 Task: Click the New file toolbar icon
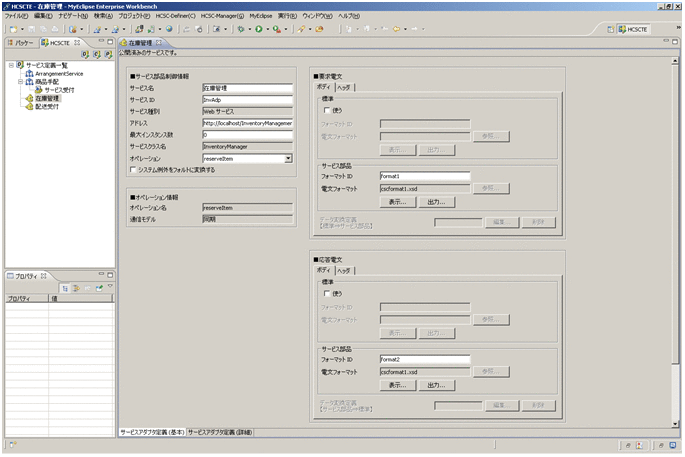click(11, 29)
